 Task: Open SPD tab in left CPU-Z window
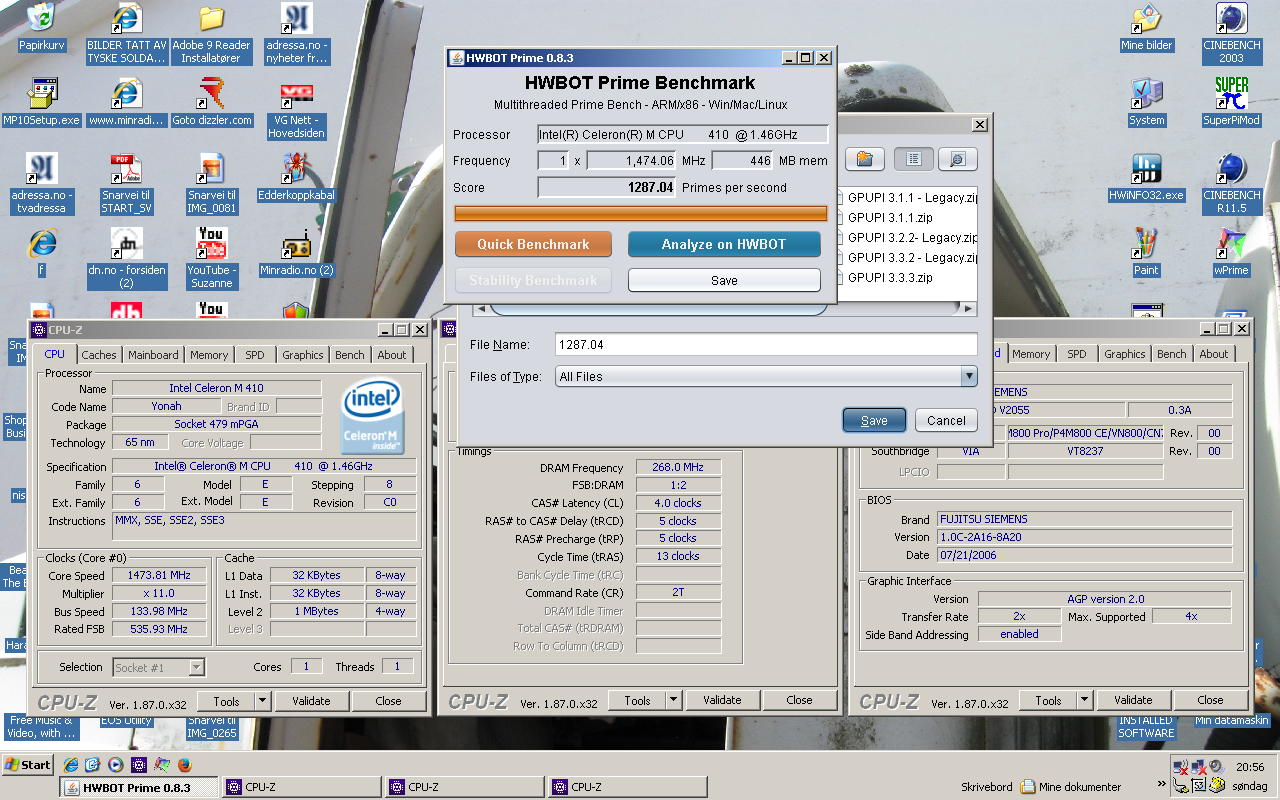[x=255, y=354]
